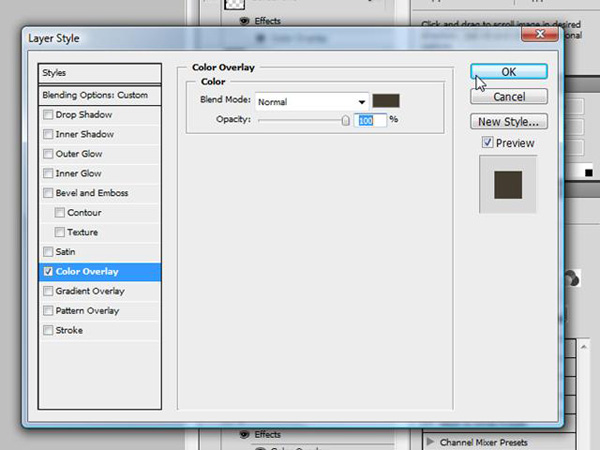Select the Pattern Overlay label

(88, 311)
